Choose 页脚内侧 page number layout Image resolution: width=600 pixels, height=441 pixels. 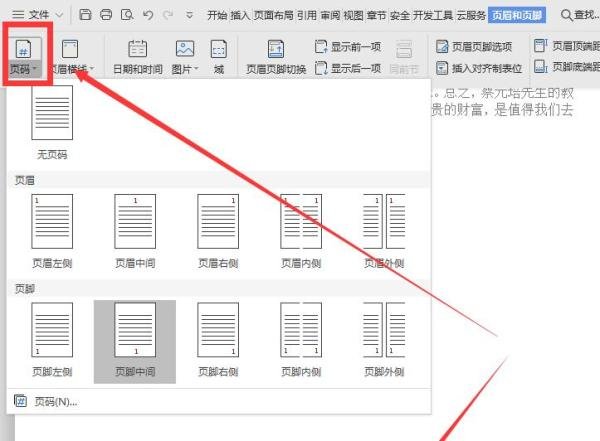pos(301,340)
